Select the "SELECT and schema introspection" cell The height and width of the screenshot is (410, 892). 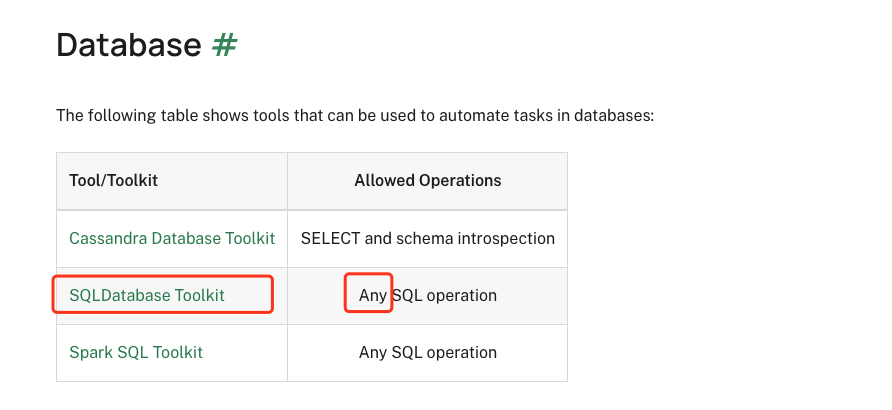(427, 238)
